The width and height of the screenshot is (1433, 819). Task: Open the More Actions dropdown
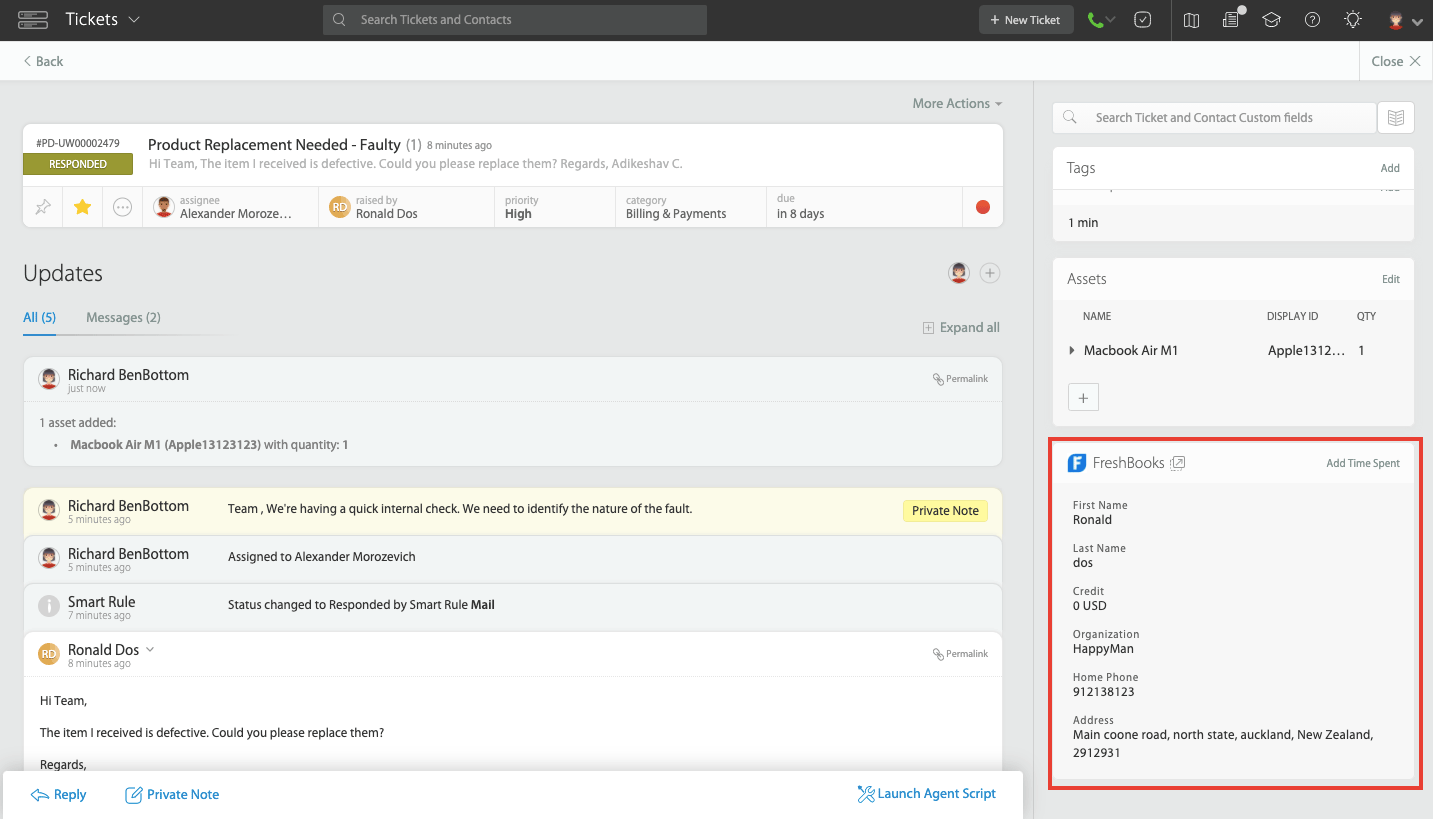click(955, 103)
